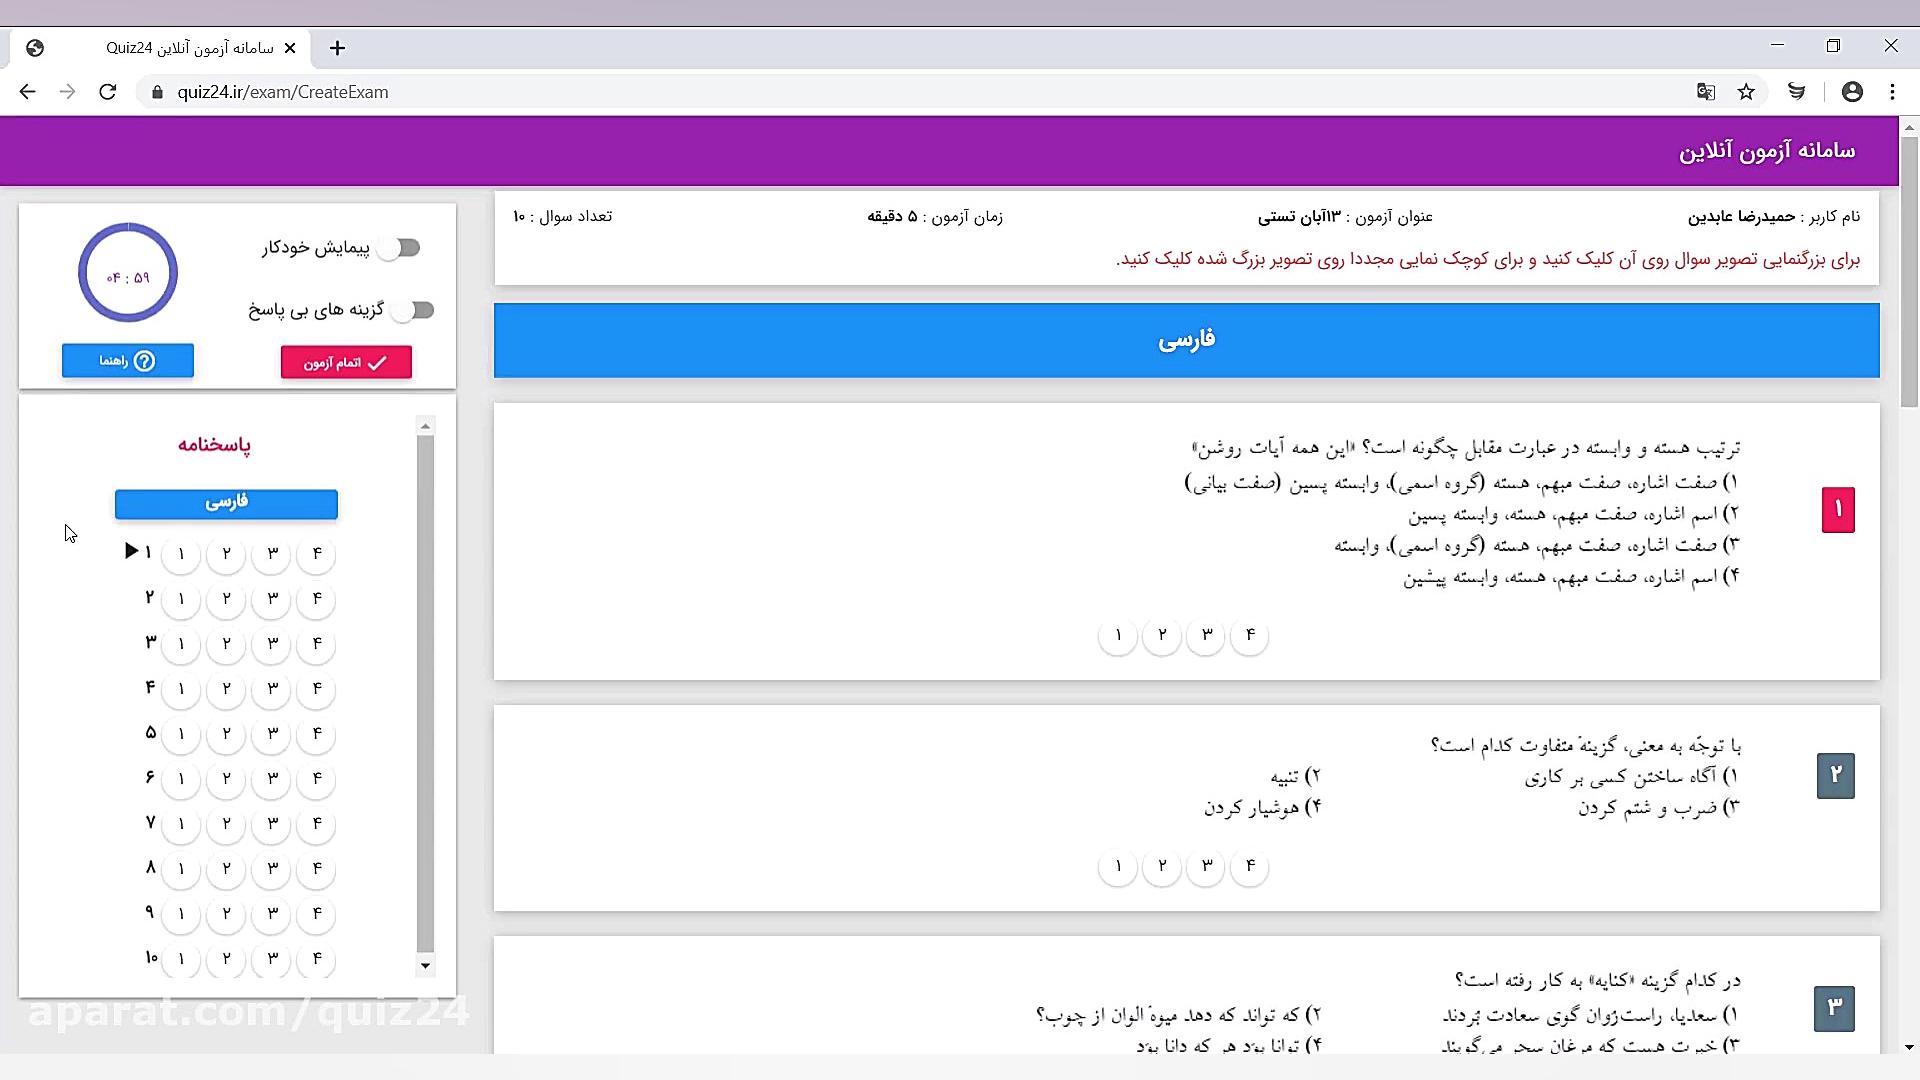This screenshot has height=1080, width=1920.
Task: Open the browser profile icon
Action: [1852, 91]
